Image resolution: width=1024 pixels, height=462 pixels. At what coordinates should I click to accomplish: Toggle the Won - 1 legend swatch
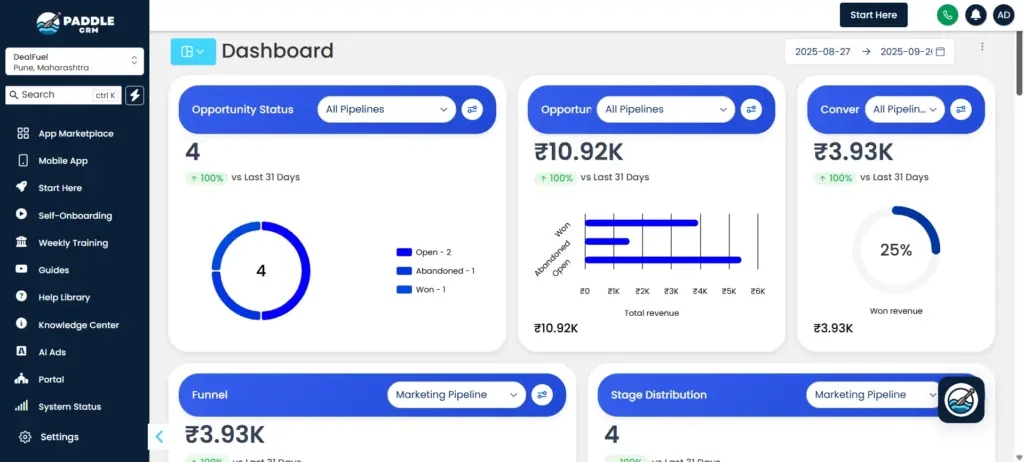coord(404,289)
